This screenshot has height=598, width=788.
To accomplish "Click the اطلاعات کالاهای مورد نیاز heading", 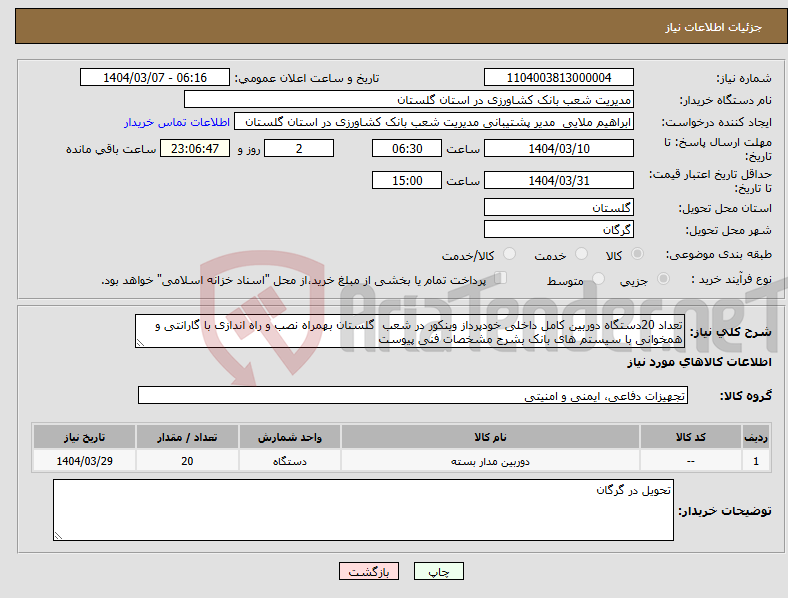I will click(x=699, y=362).
